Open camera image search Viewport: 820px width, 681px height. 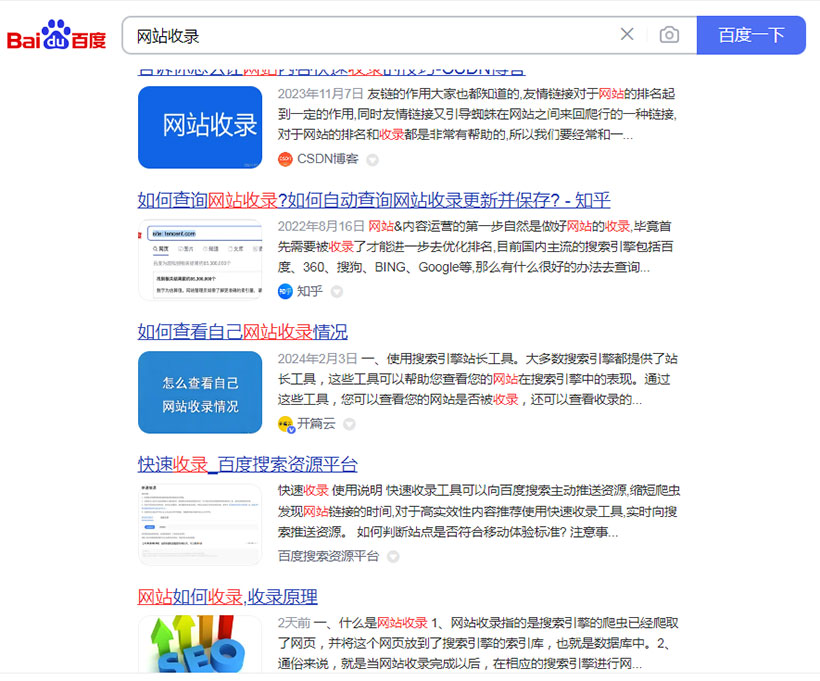coord(669,35)
